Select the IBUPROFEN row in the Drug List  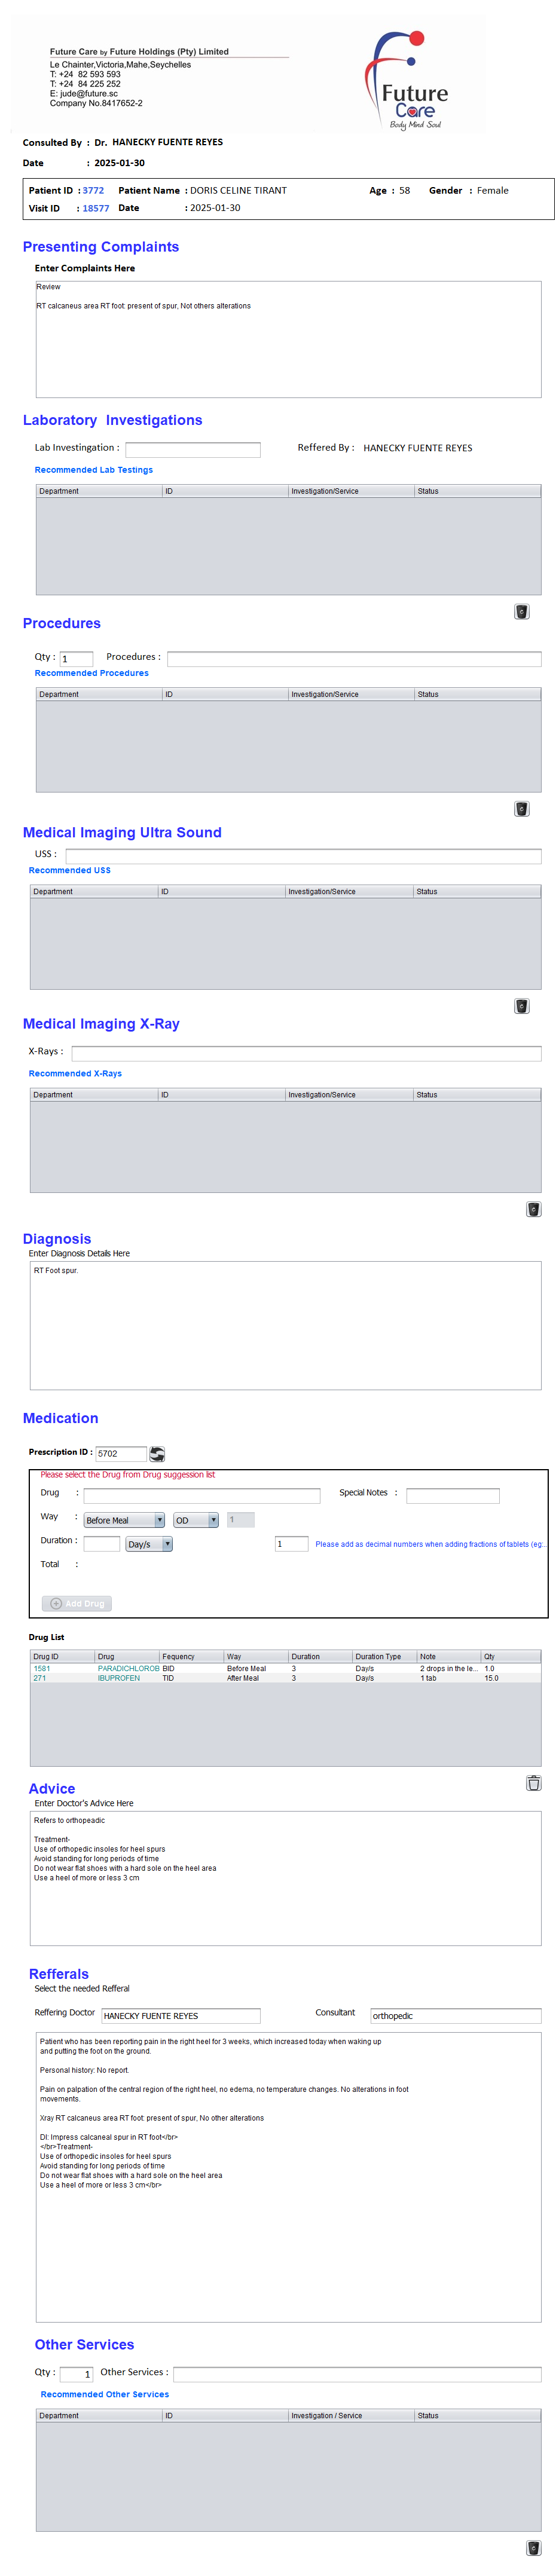(118, 1677)
